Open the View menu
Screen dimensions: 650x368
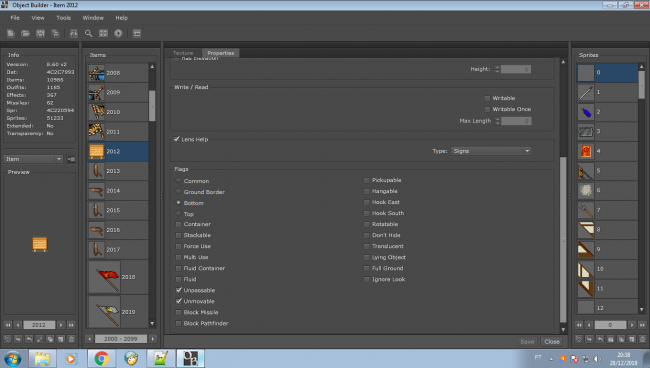(x=38, y=18)
